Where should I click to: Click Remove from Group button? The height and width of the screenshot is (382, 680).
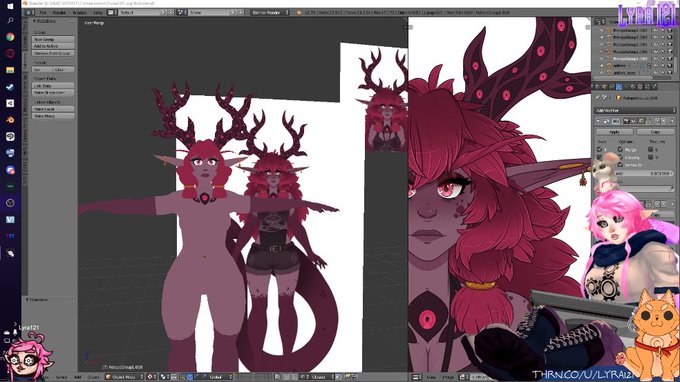pos(53,53)
